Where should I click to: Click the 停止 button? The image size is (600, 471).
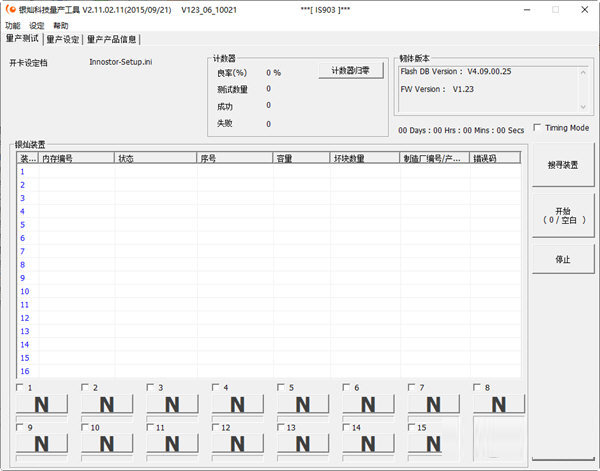[562, 259]
